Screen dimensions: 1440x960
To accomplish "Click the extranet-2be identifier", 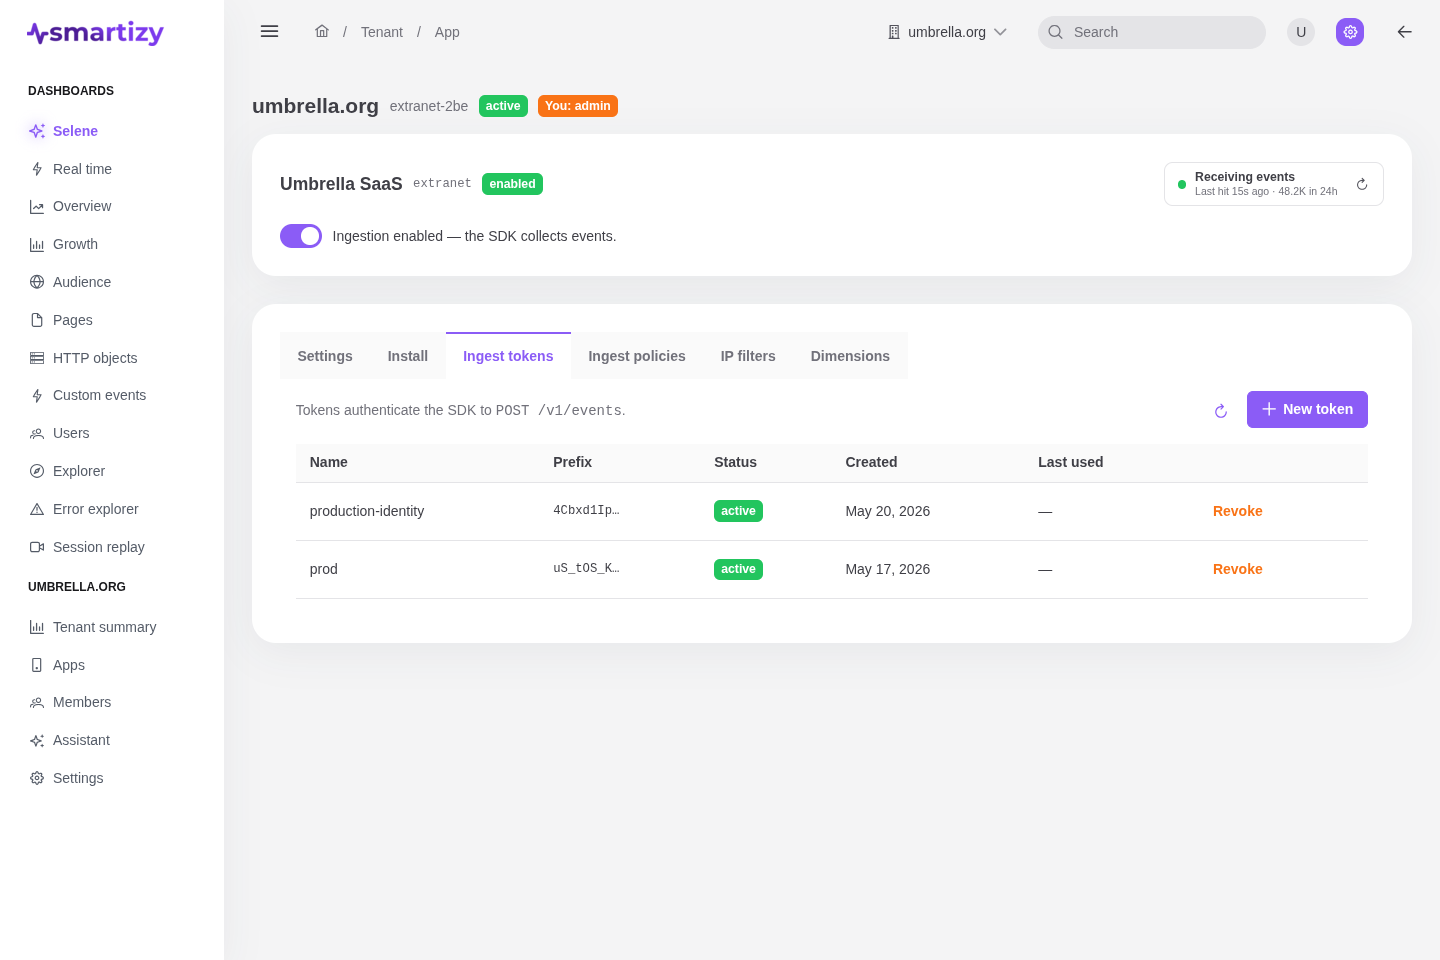I will tap(429, 106).
